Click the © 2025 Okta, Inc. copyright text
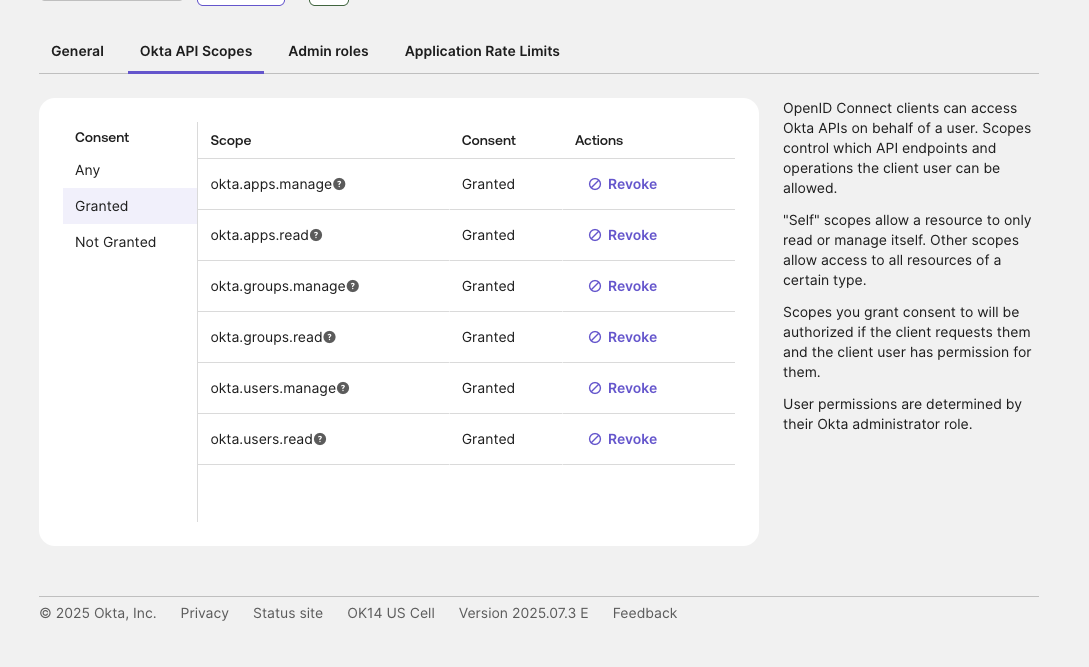This screenshot has width=1089, height=667. click(x=98, y=614)
